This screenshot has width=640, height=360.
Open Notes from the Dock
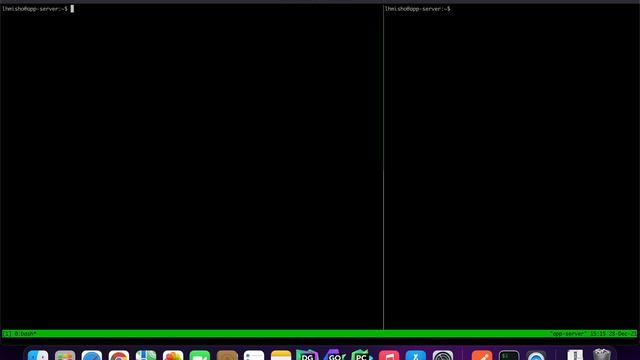pos(281,356)
